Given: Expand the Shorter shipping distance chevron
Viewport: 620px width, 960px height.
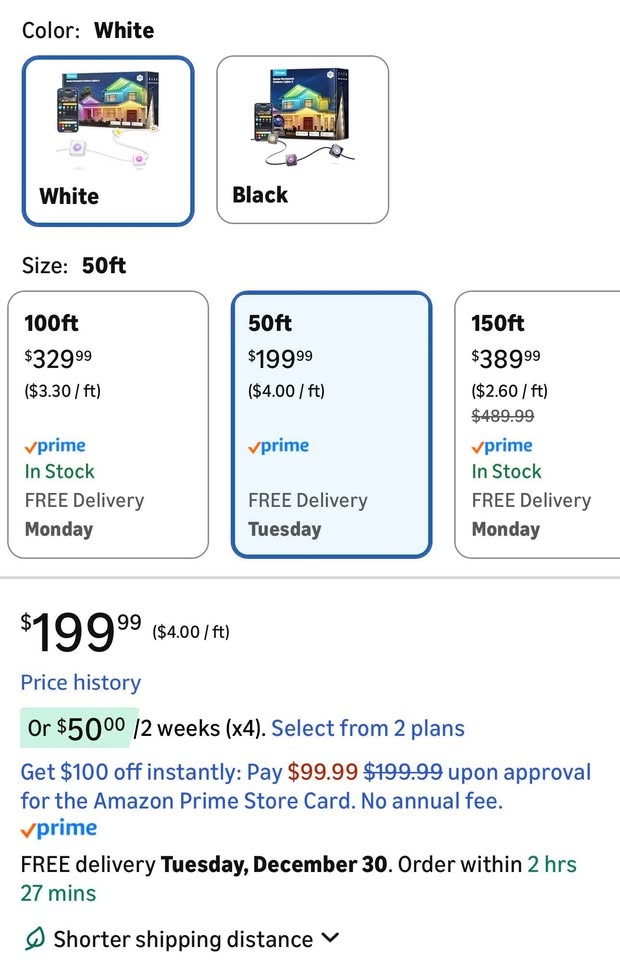Looking at the screenshot, I should pos(331,938).
